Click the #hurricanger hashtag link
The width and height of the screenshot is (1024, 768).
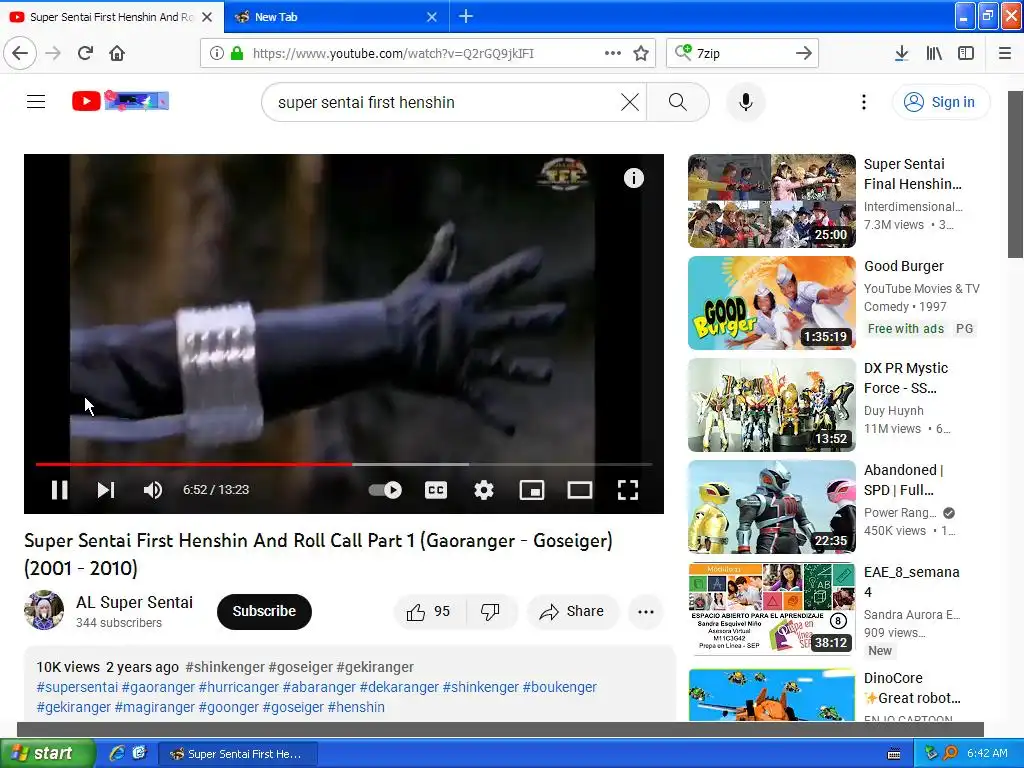coord(239,687)
